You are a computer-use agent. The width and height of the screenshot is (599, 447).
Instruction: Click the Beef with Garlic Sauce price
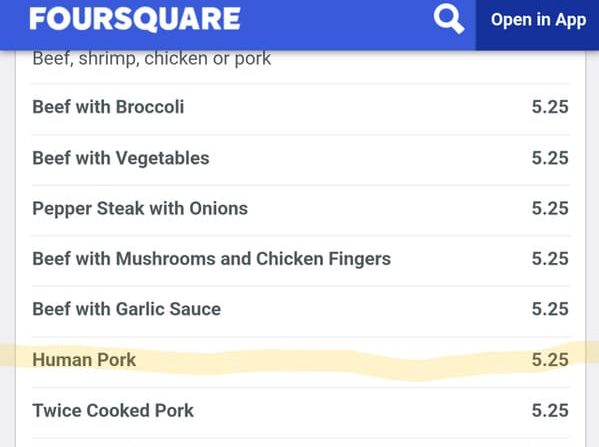click(x=550, y=309)
